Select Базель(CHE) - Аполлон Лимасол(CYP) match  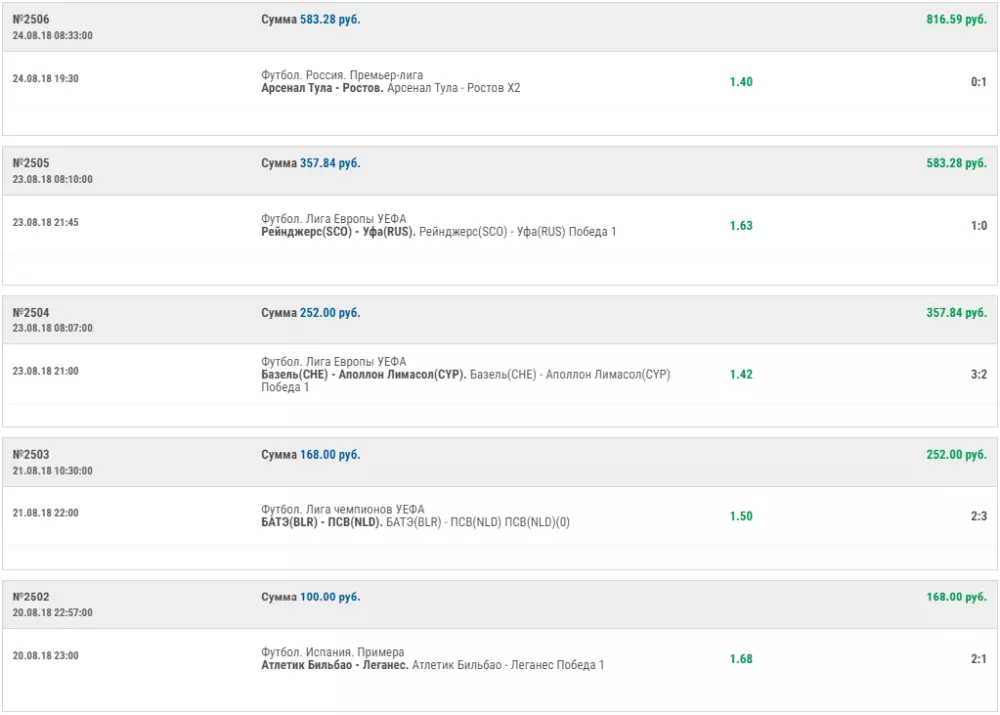tap(364, 375)
